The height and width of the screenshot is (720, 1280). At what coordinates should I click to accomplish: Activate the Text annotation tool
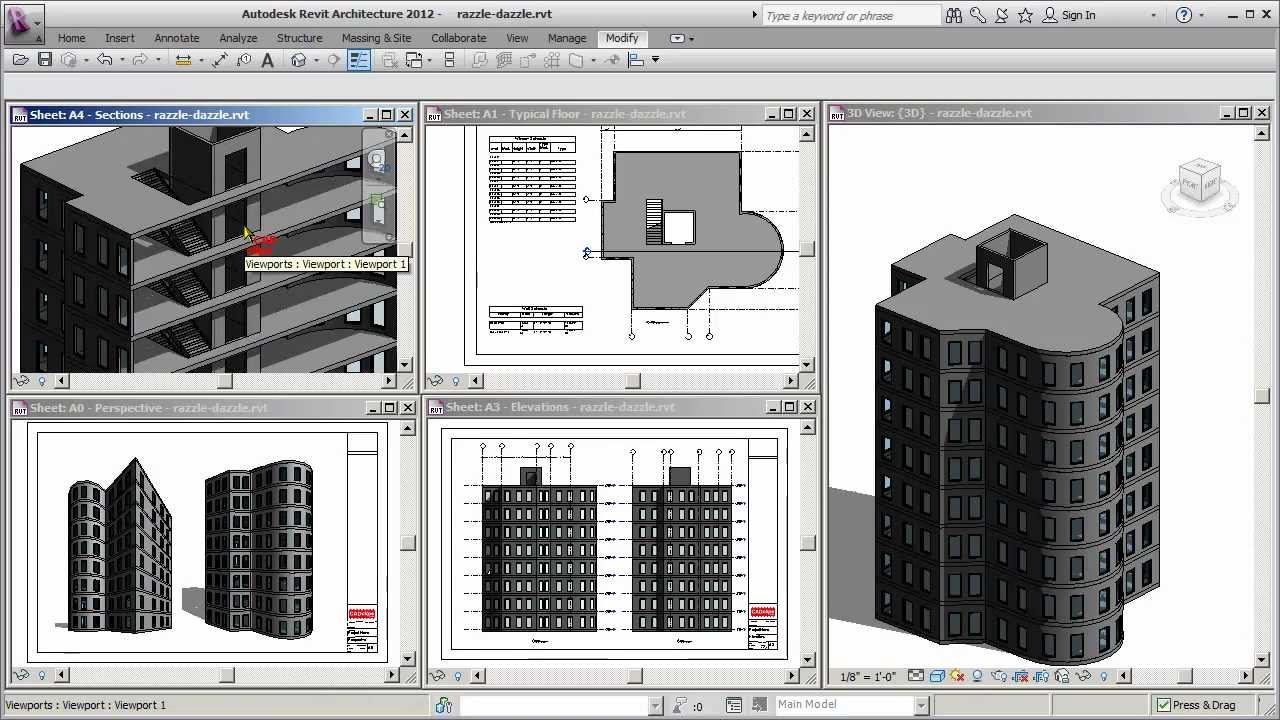(x=267, y=60)
